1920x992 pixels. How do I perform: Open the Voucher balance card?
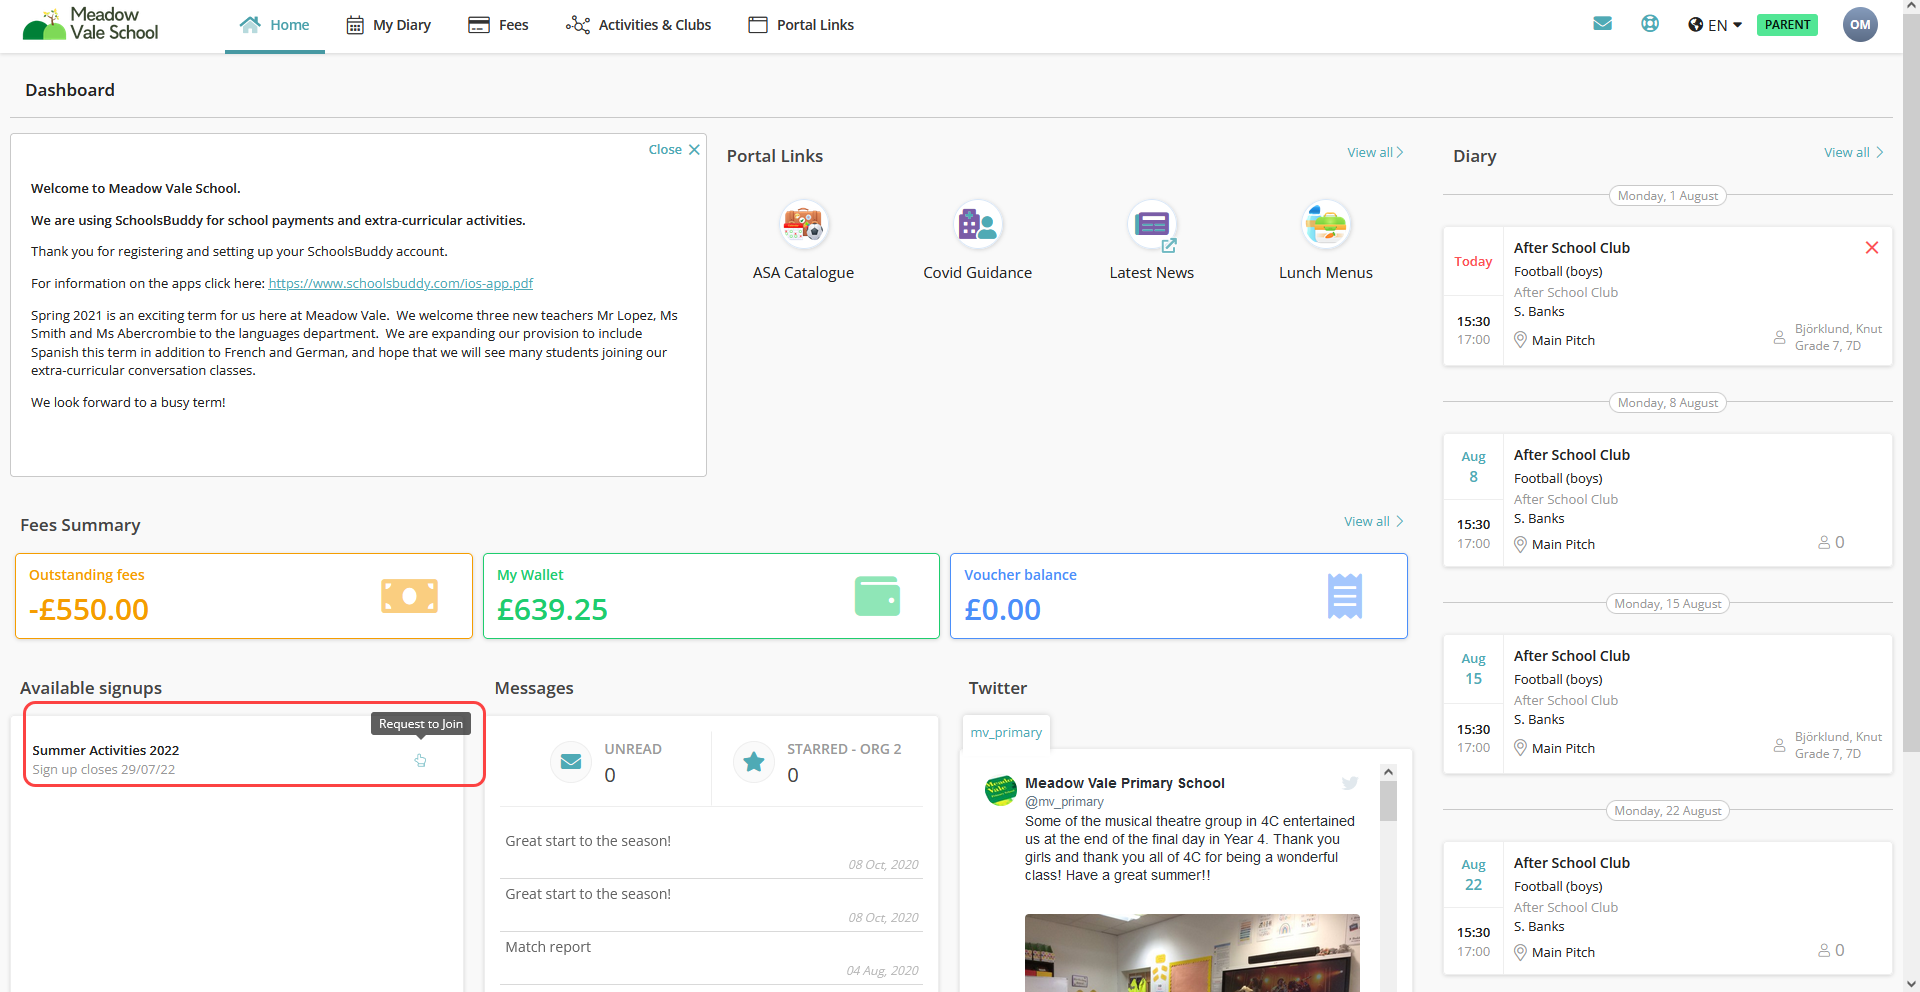1179,596
